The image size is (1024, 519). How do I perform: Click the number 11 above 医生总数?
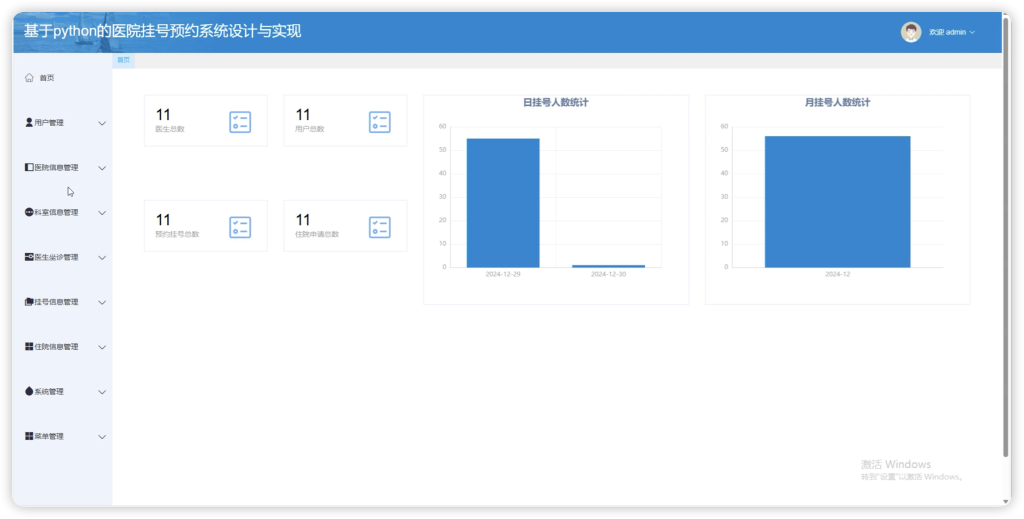coord(163,115)
